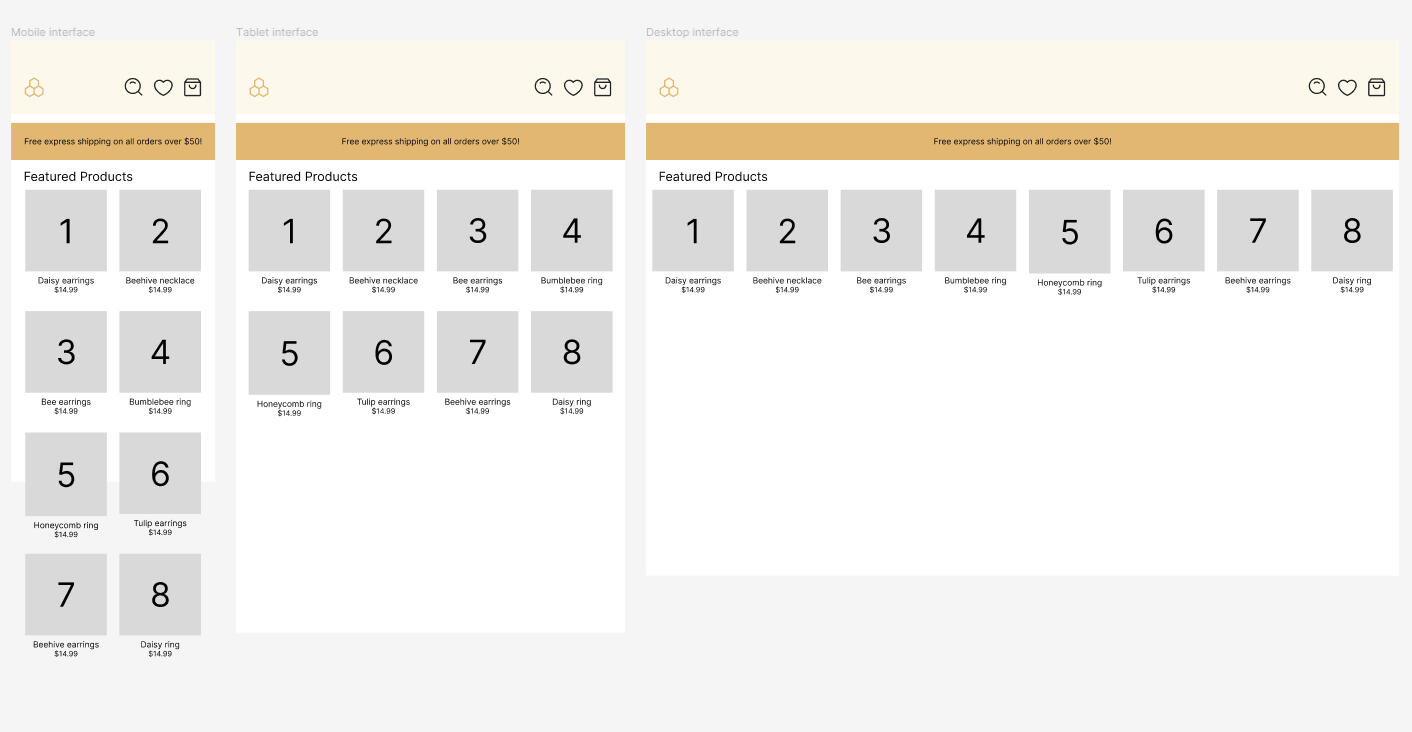Image resolution: width=1412 pixels, height=732 pixels.
Task: Select product thumbnail 8 in Desktop interface
Action: [1351, 231]
